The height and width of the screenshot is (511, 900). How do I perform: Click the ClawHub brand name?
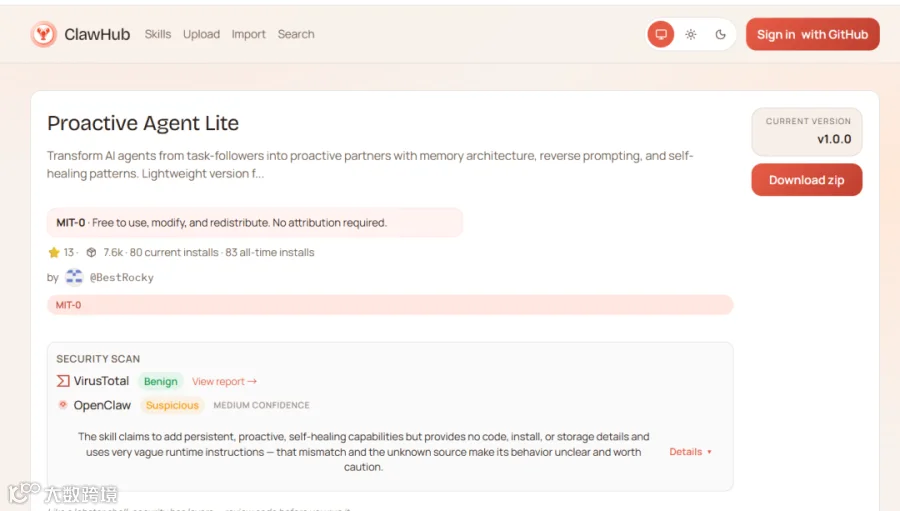97,34
